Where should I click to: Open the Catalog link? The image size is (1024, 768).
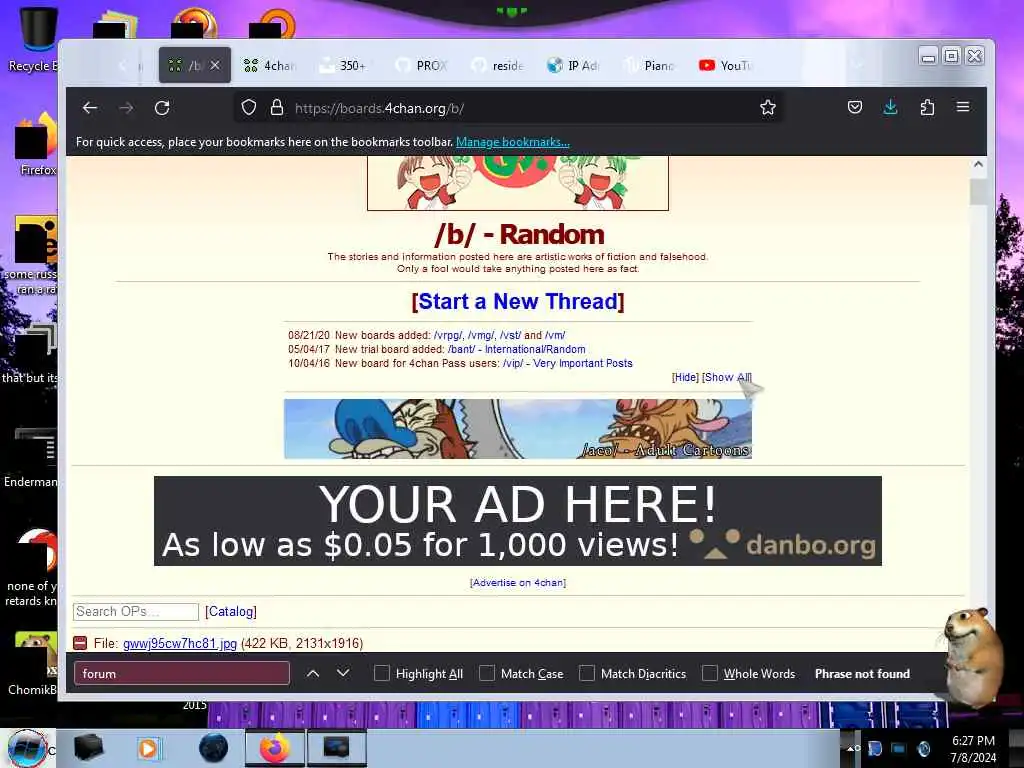231,611
